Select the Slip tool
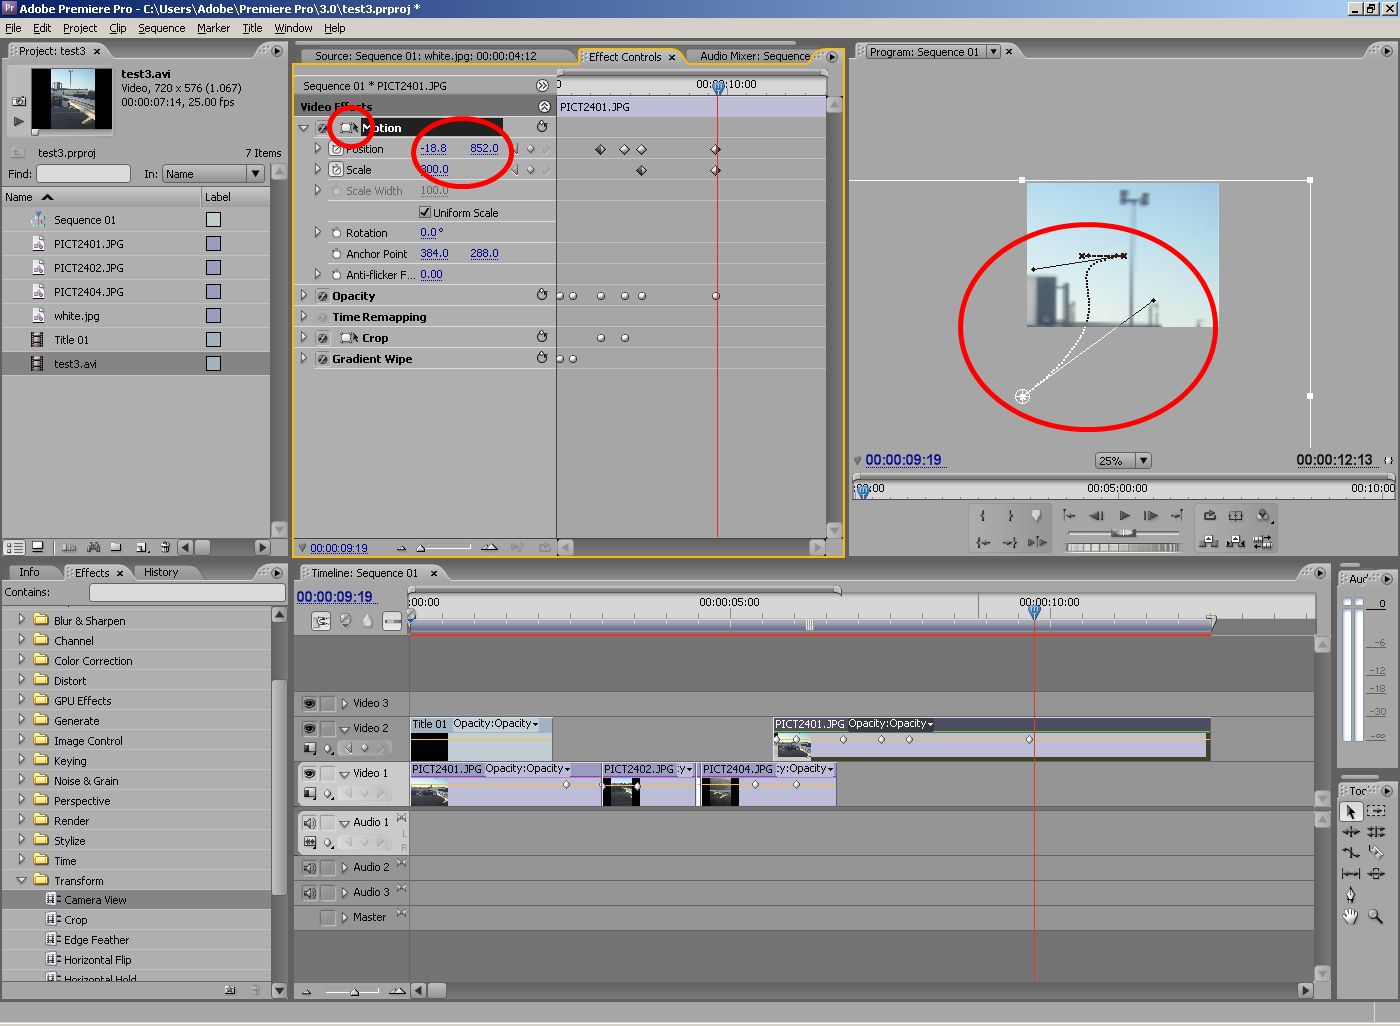This screenshot has width=1400, height=1026. coord(1350,874)
